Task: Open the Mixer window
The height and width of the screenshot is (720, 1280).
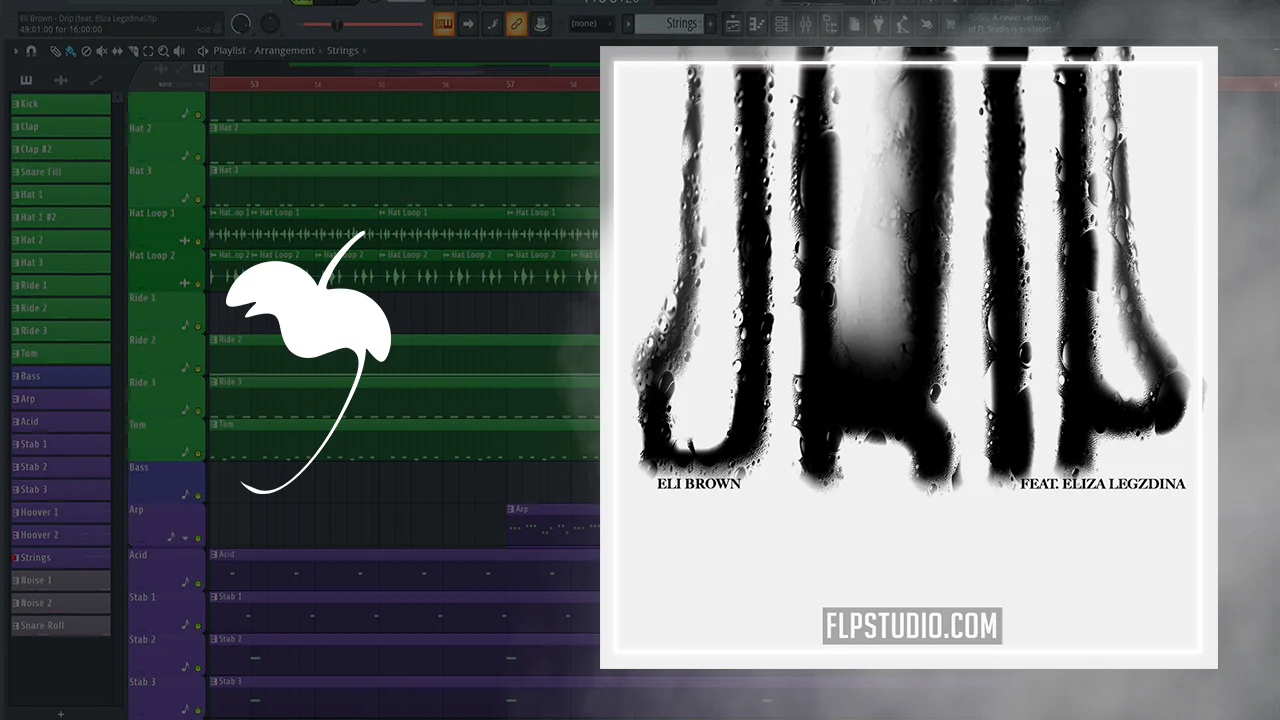Action: (806, 24)
